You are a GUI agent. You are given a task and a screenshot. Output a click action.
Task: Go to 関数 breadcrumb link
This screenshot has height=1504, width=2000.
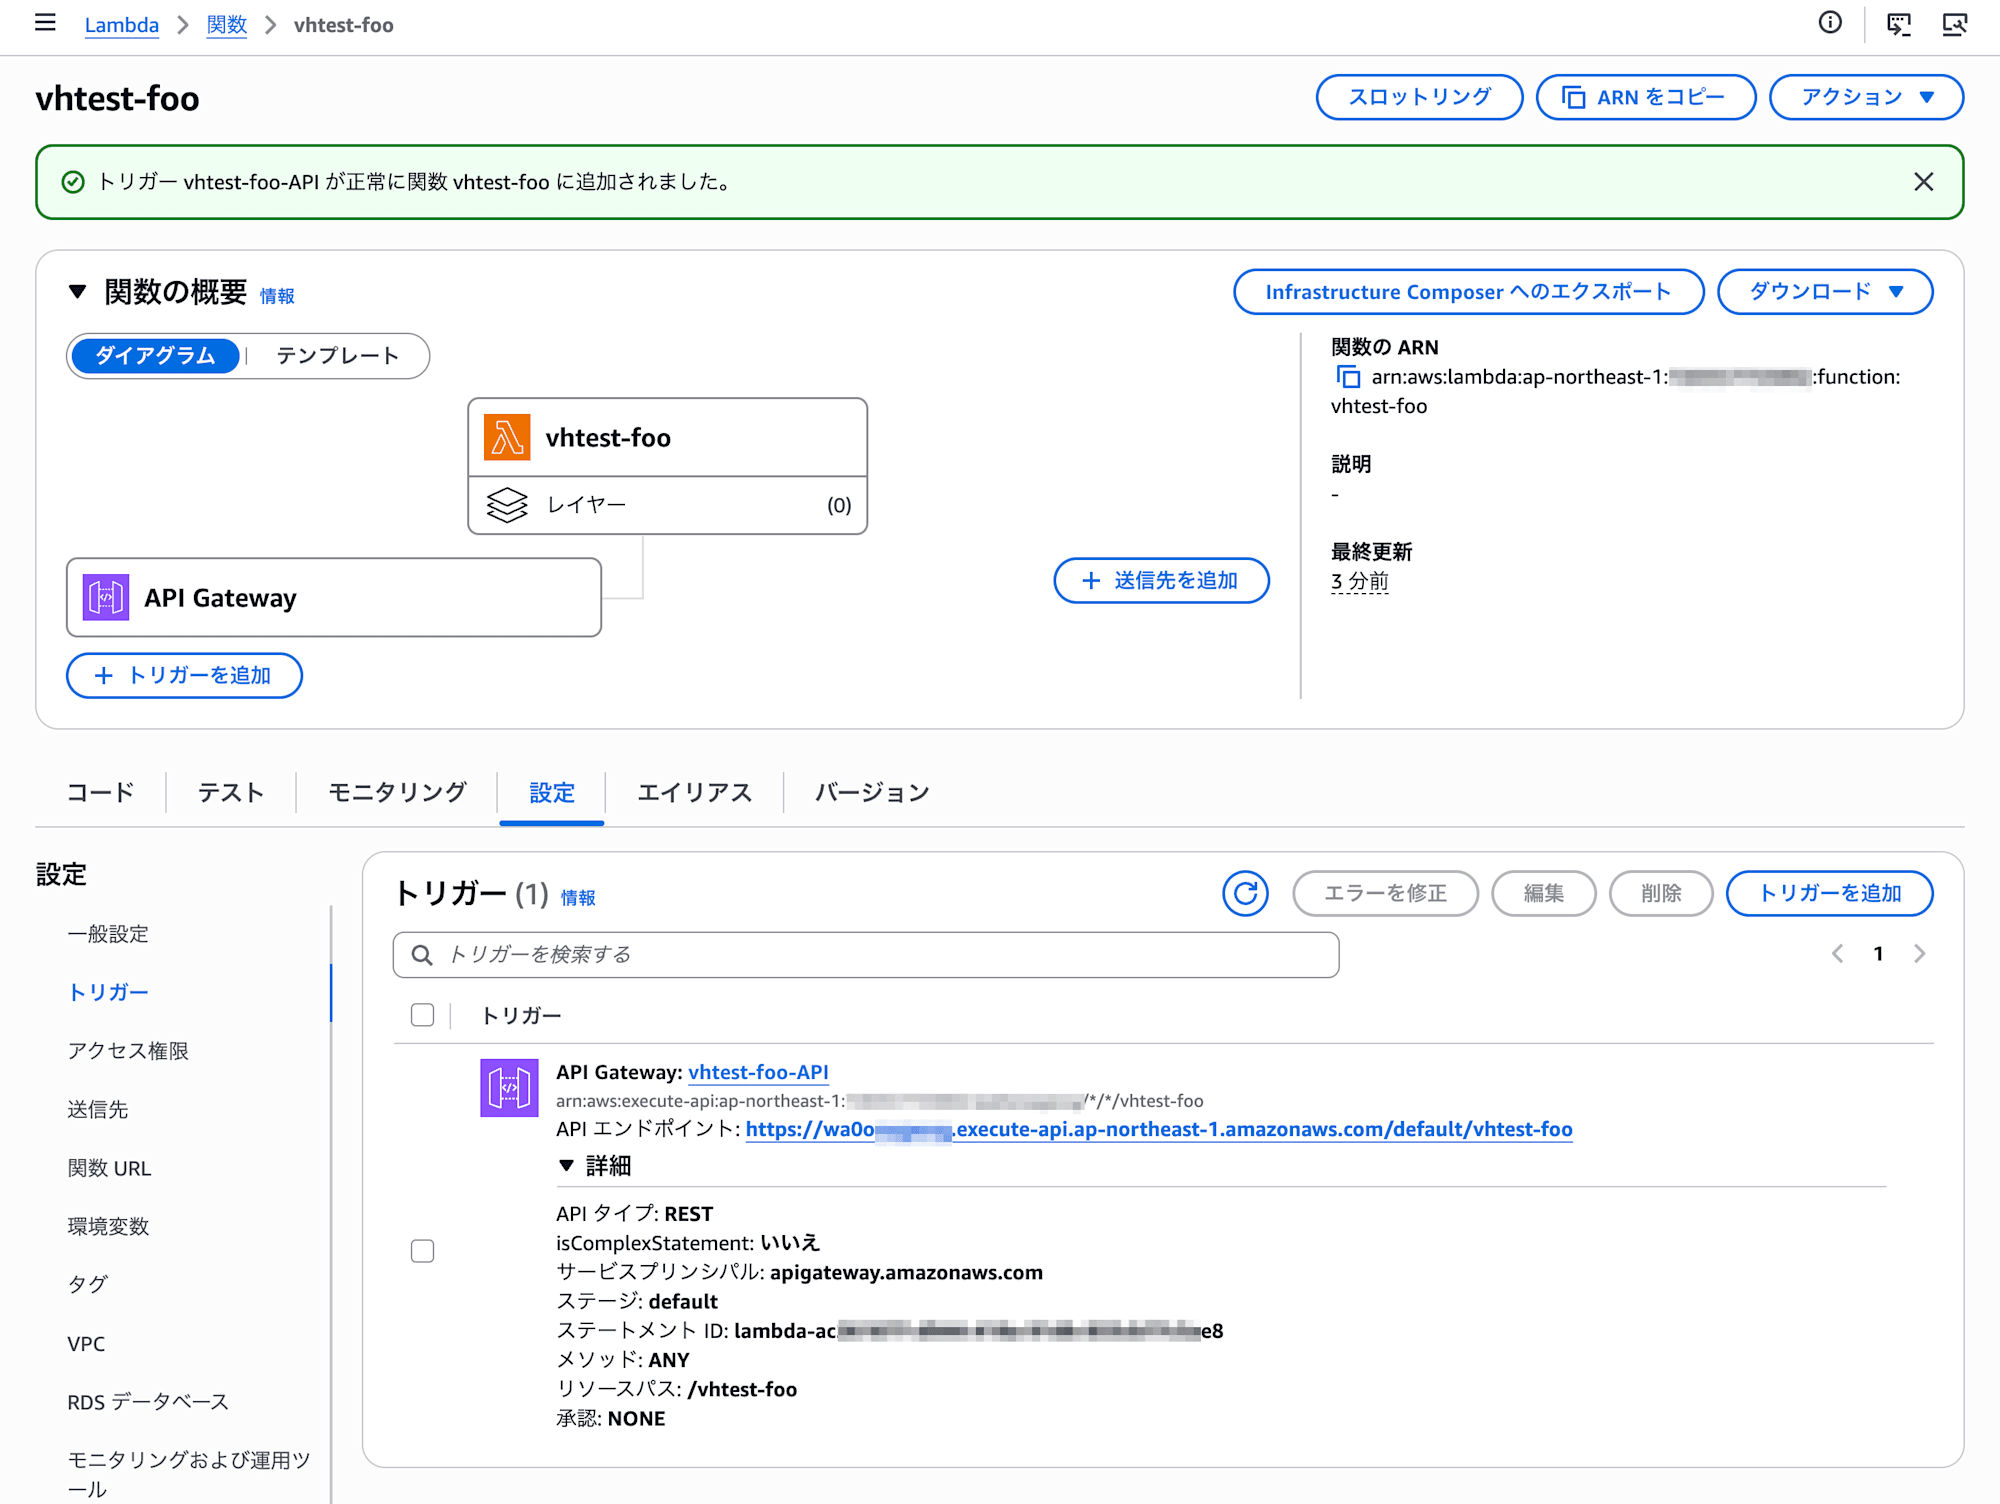pyautogui.click(x=227, y=25)
